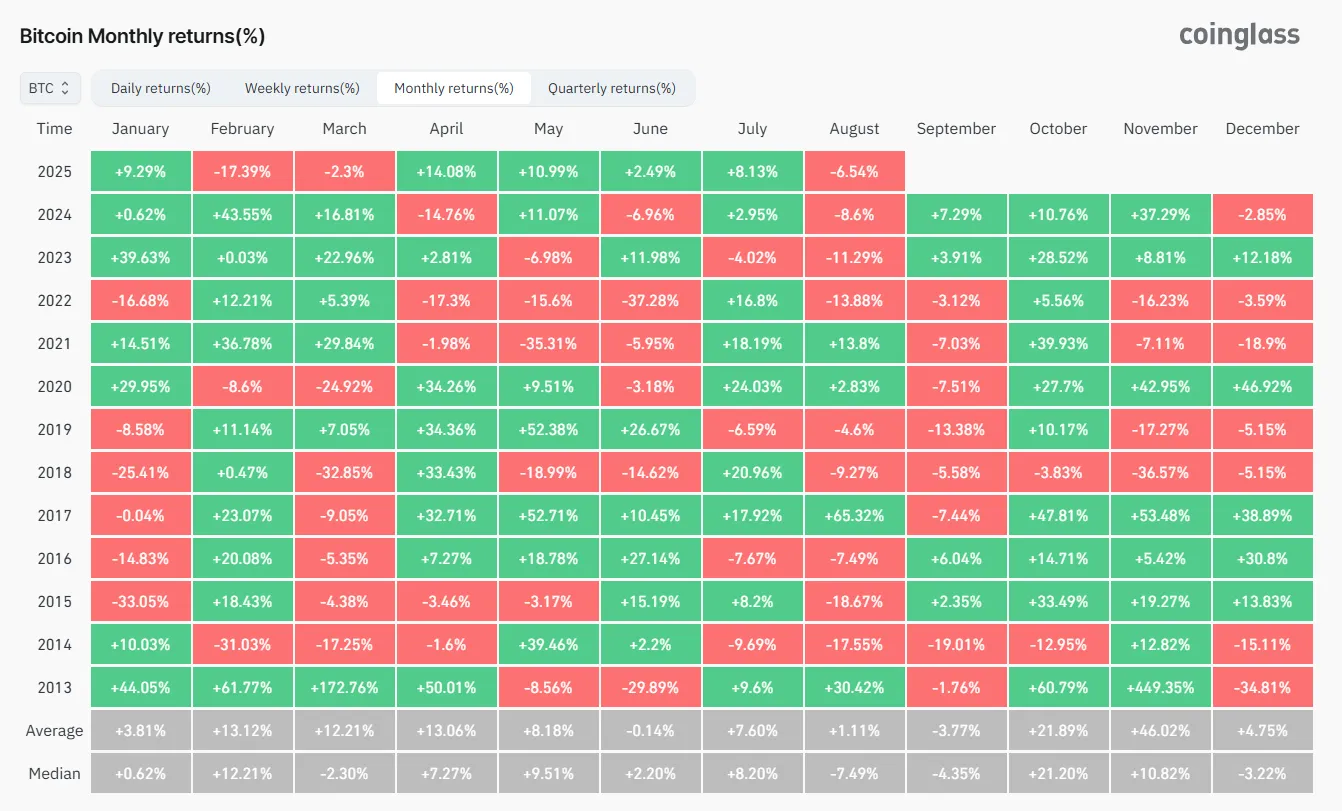
Task: Click the Bitcoin Monthly returns(%) title
Action: (x=142, y=36)
